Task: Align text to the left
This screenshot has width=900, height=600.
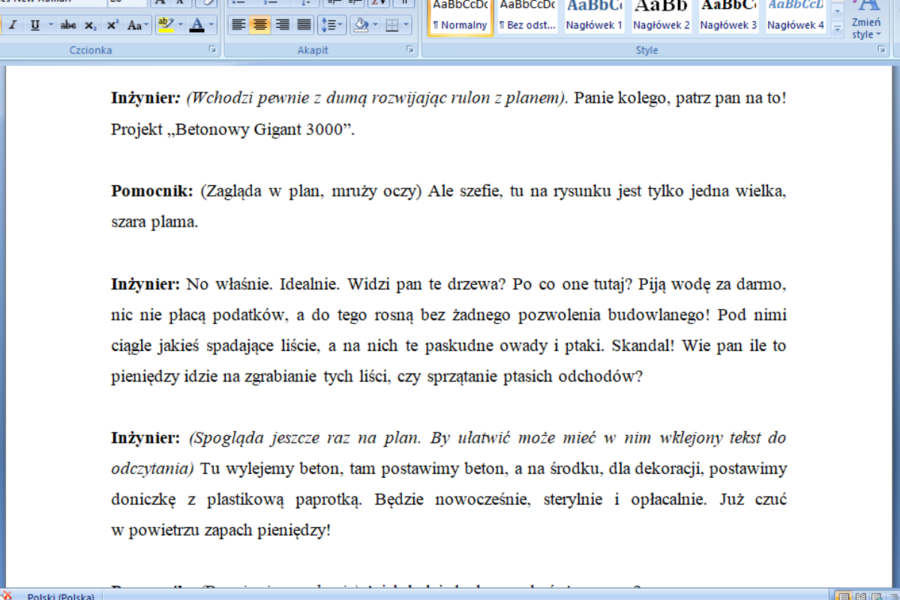Action: 238,25
